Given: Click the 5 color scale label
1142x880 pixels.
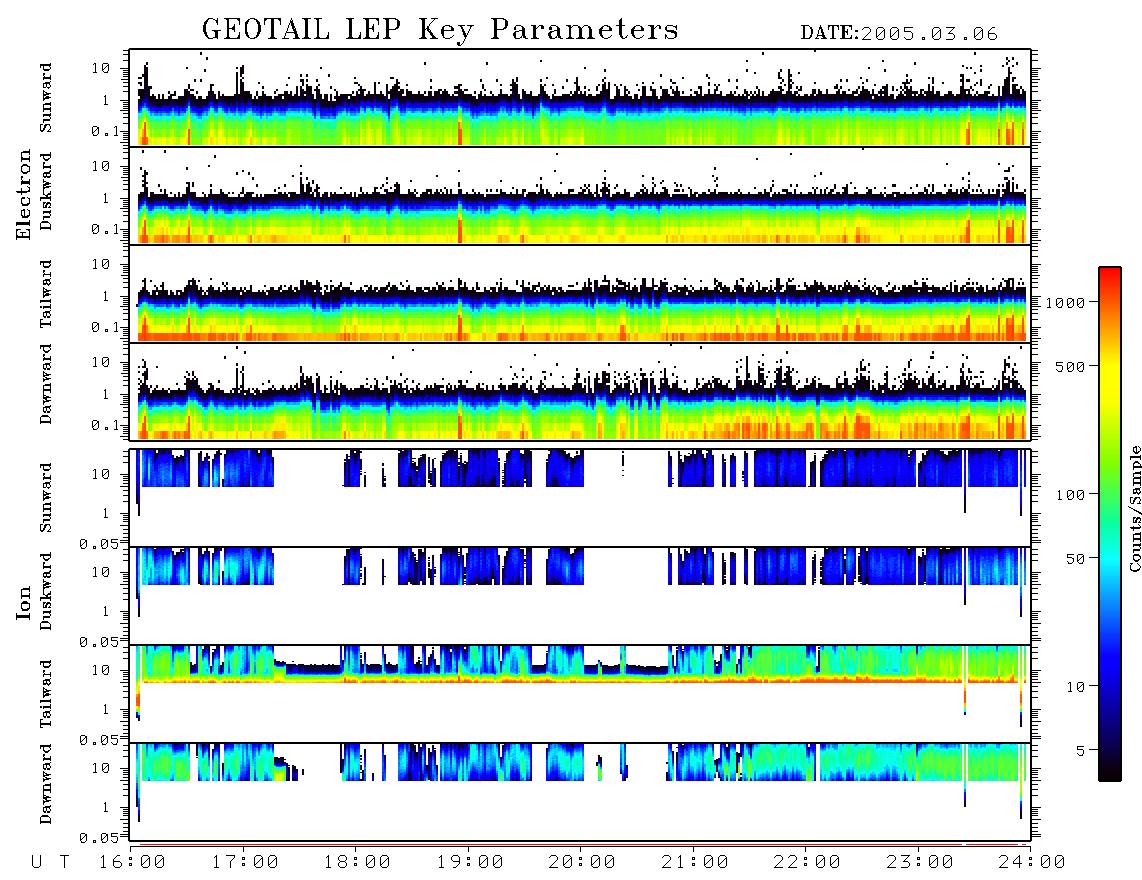Looking at the screenshot, I should (1081, 750).
